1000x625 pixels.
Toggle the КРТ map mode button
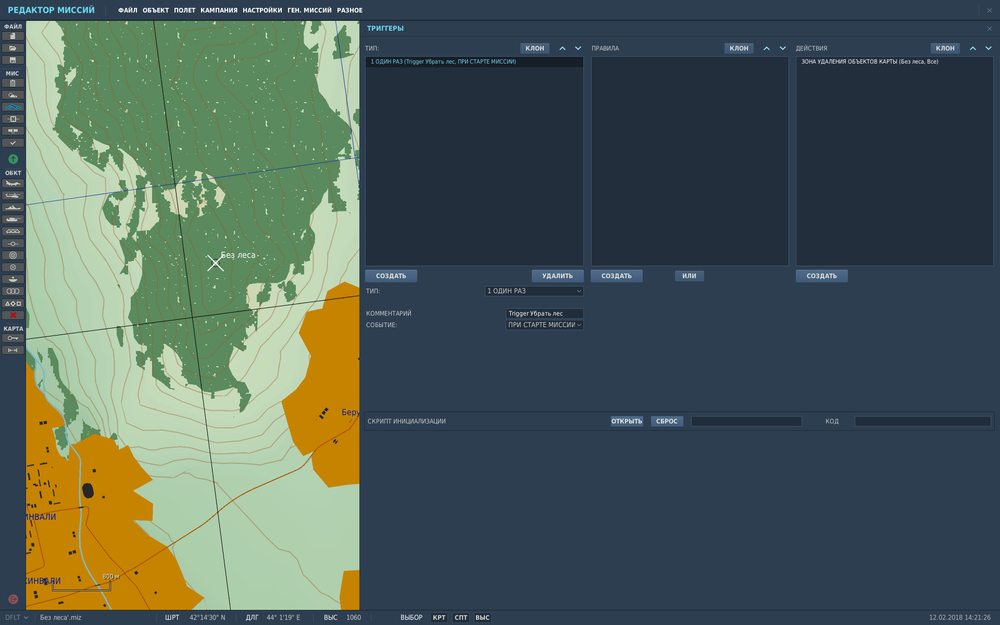tap(439, 618)
